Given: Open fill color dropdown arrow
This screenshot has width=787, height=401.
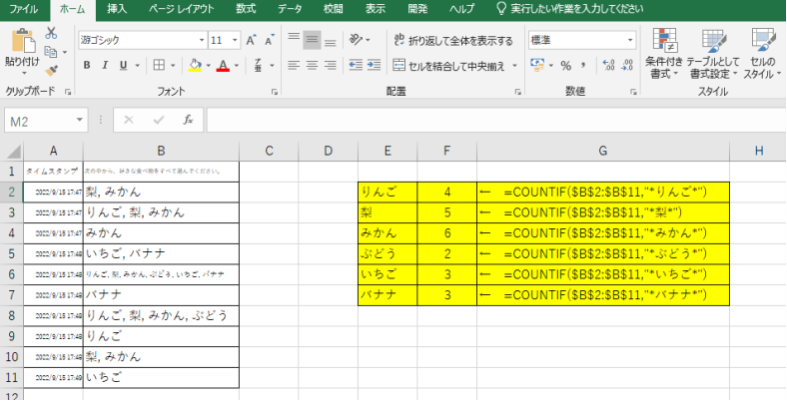Looking at the screenshot, I should point(208,66).
